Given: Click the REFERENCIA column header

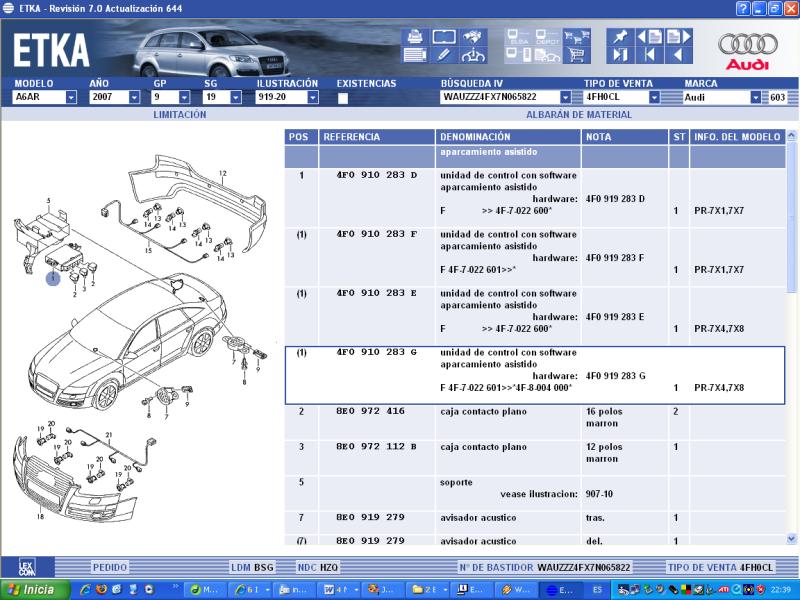Looking at the screenshot, I should tap(377, 137).
